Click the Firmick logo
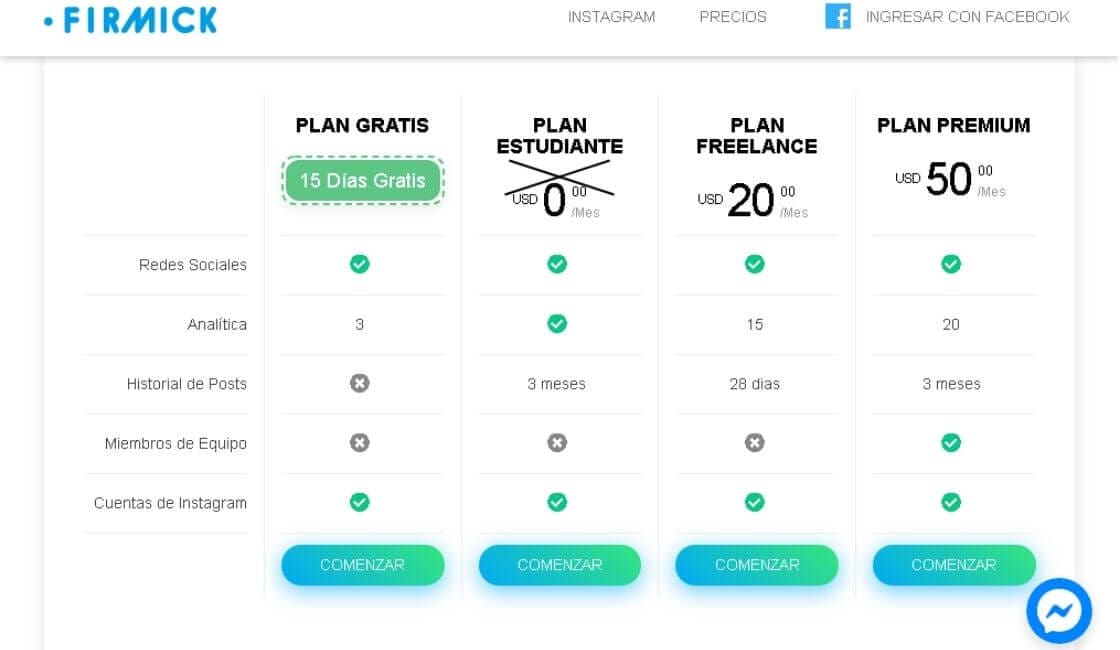 click(131, 19)
